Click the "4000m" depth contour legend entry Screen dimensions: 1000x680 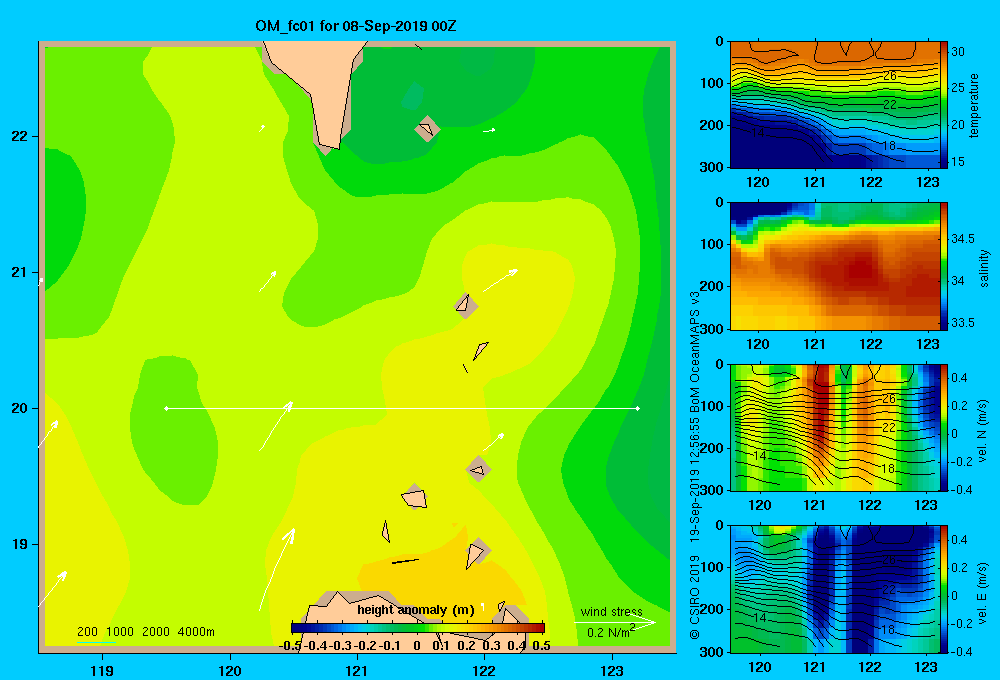tap(196, 632)
